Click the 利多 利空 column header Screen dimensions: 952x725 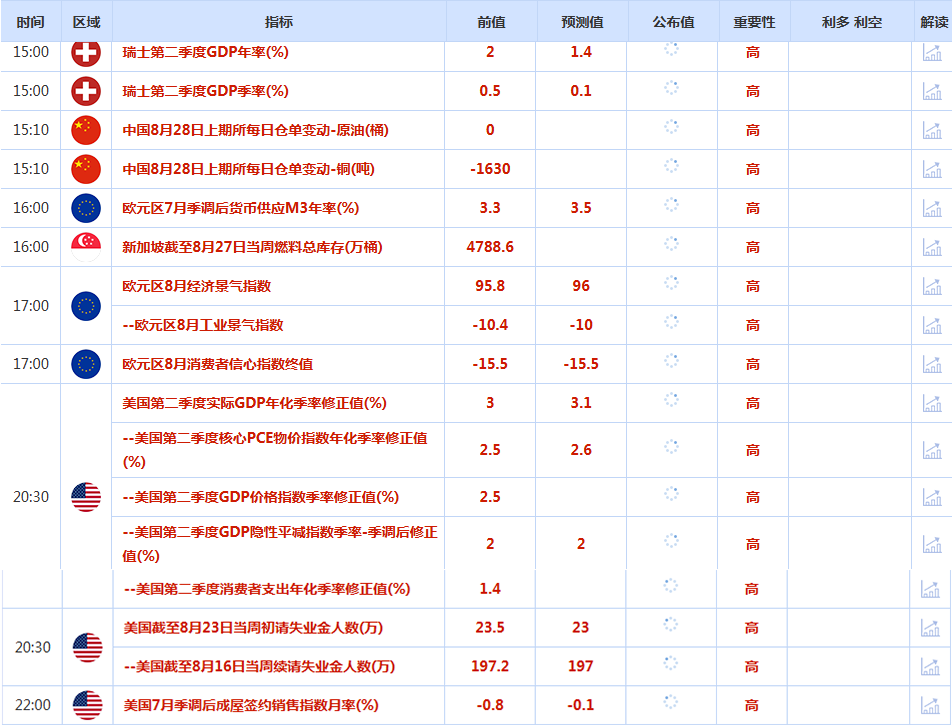click(851, 22)
